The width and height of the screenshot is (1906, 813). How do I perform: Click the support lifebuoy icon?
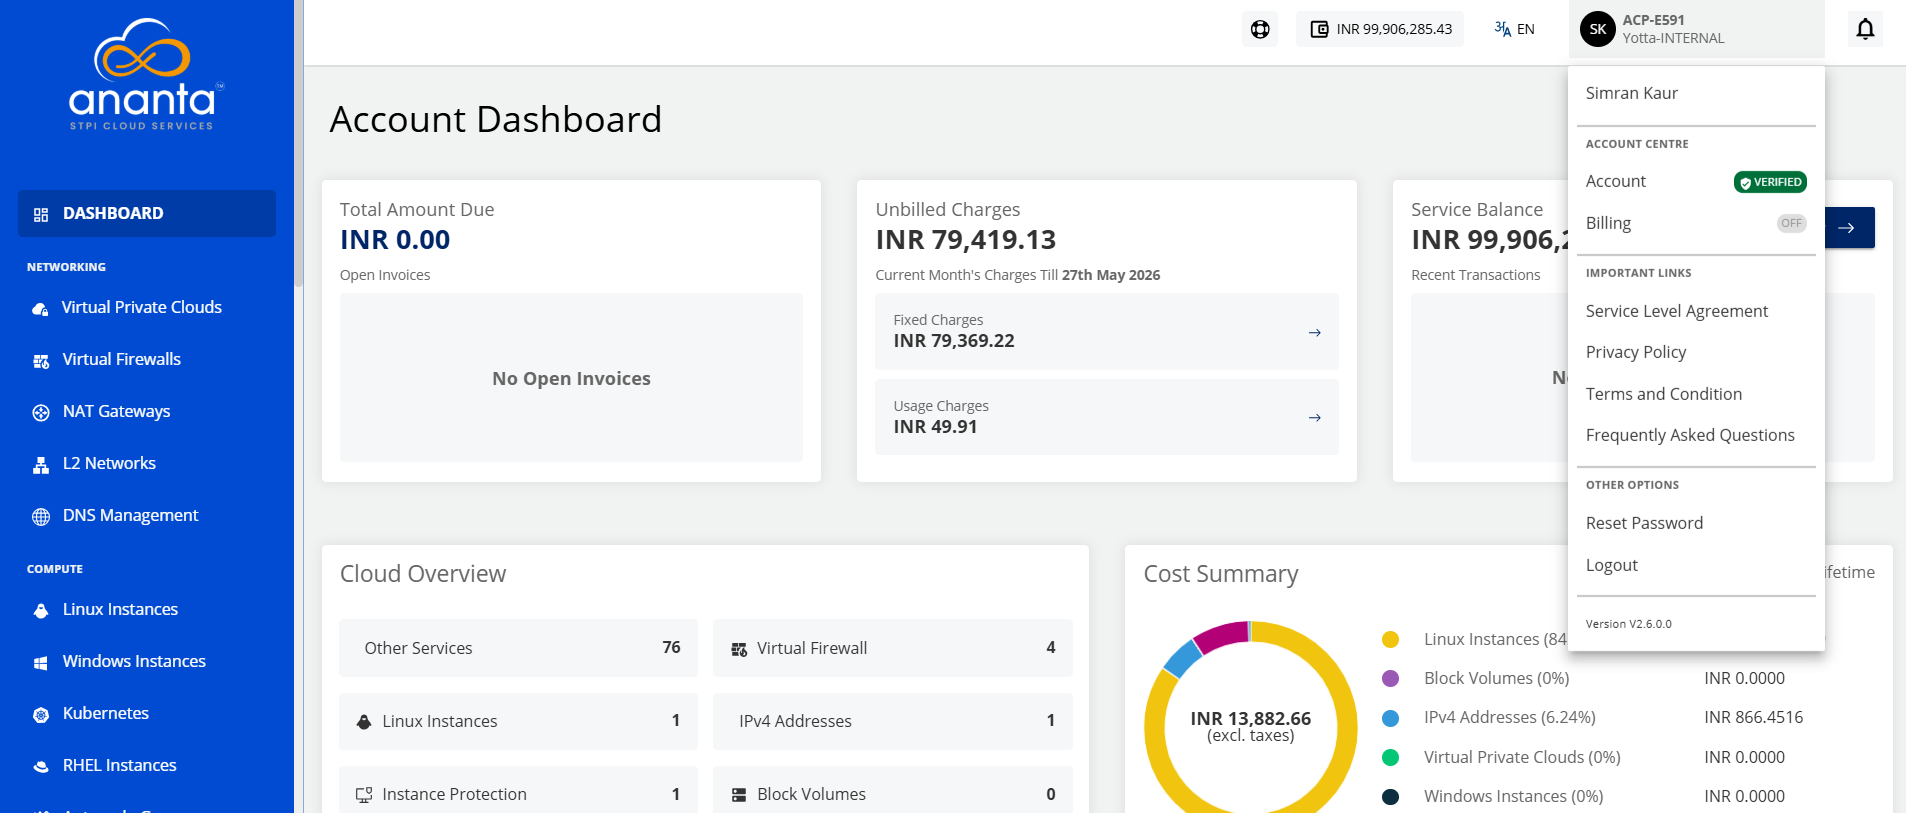(1260, 29)
